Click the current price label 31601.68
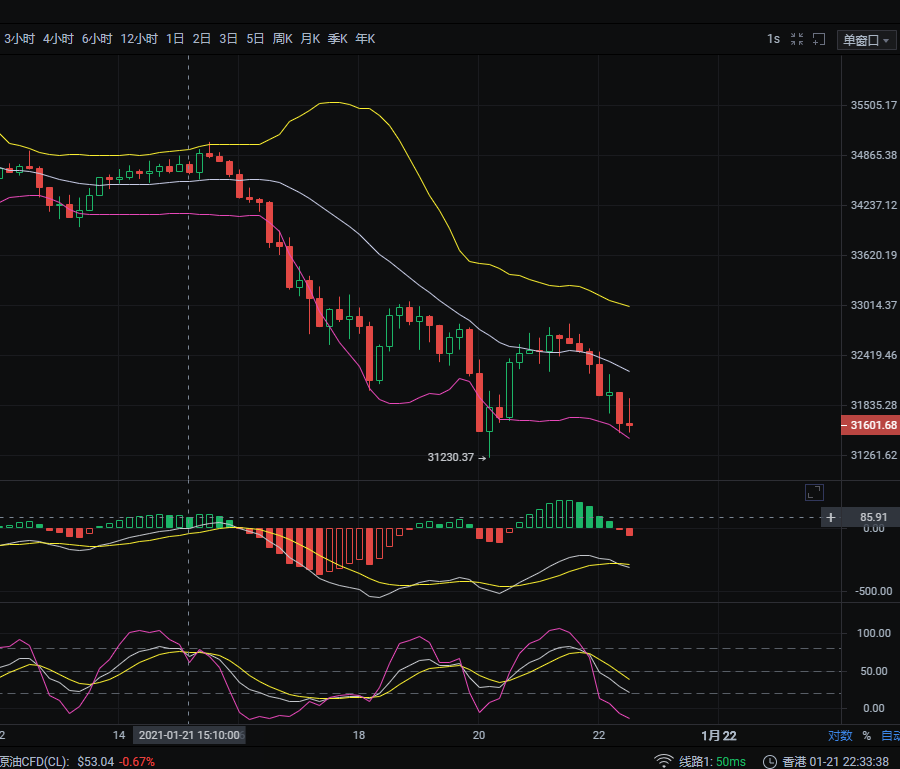This screenshot has width=900, height=769. tap(870, 426)
